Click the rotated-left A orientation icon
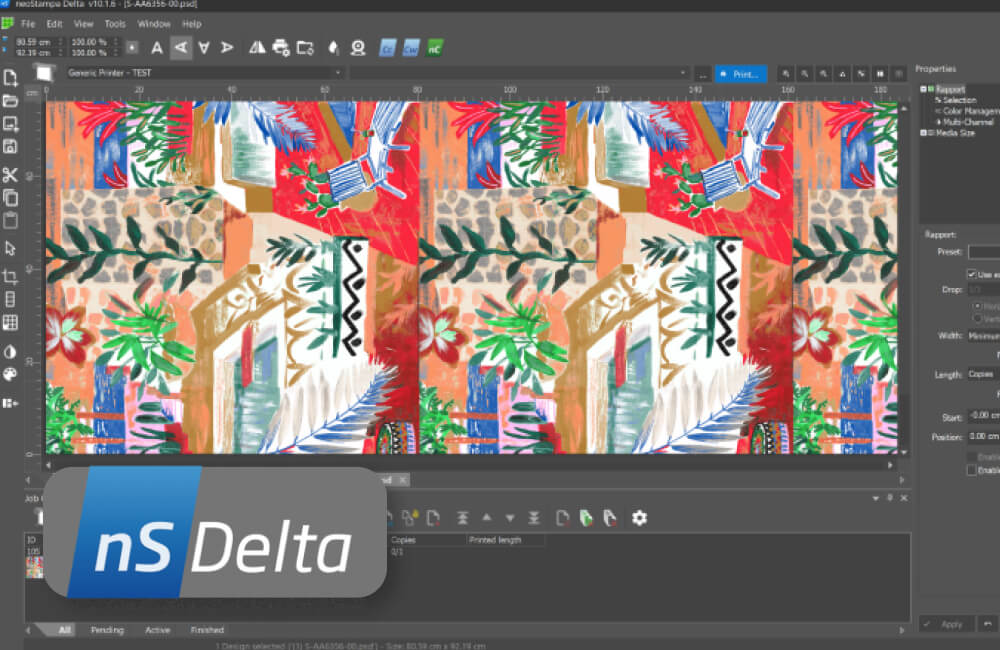This screenshot has height=650, width=1000. pyautogui.click(x=181, y=48)
